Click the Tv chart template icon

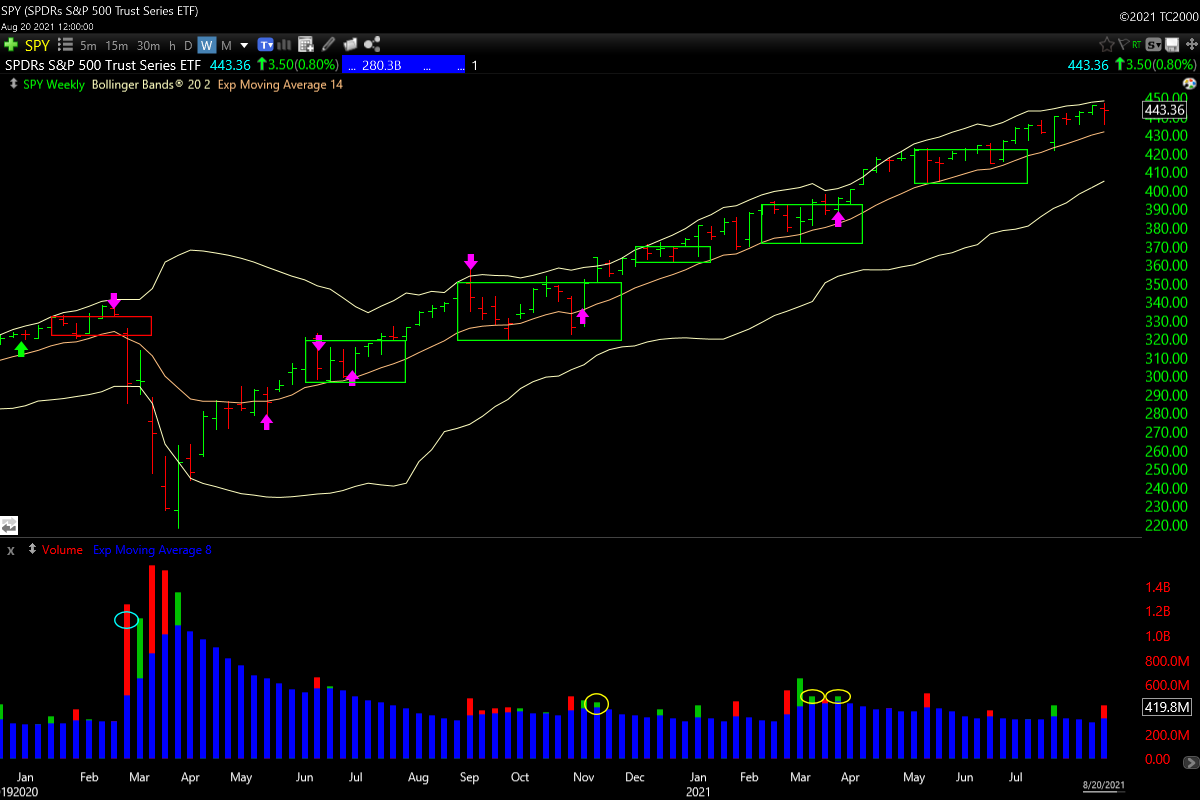[x=266, y=44]
